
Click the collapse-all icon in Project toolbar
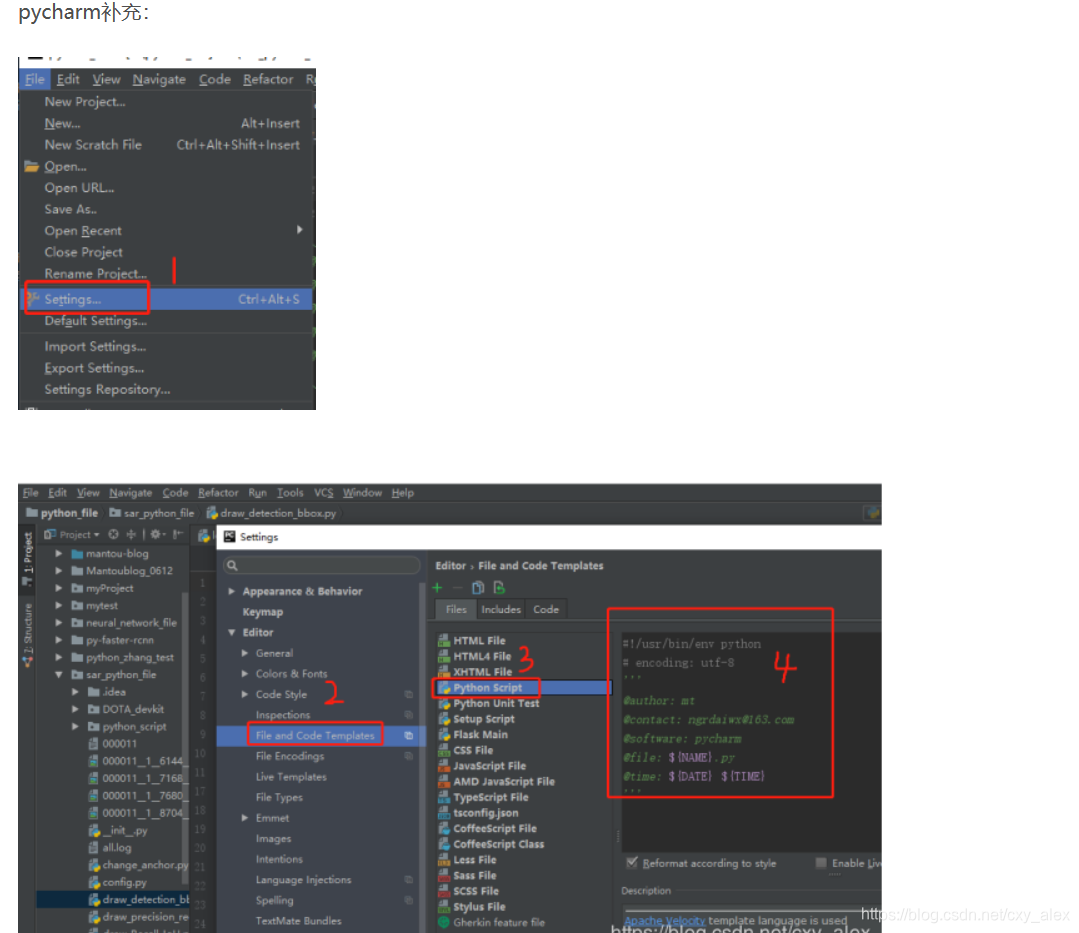pos(131,534)
